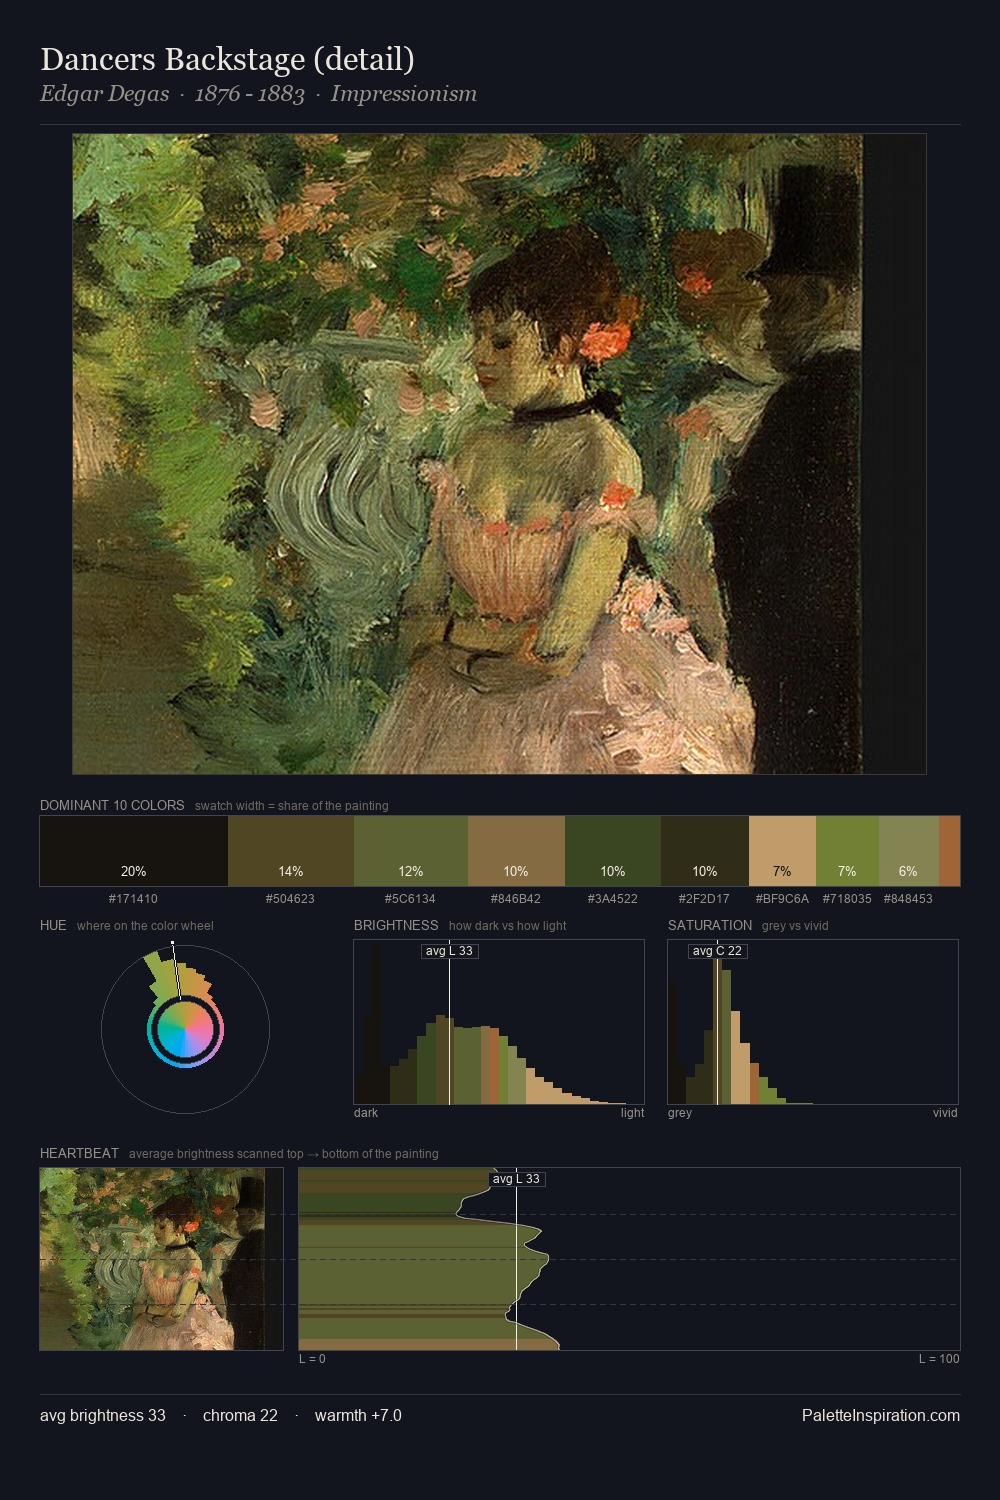
Task: Click the avg L 33 label in Brightness histogram
Action: point(449,951)
